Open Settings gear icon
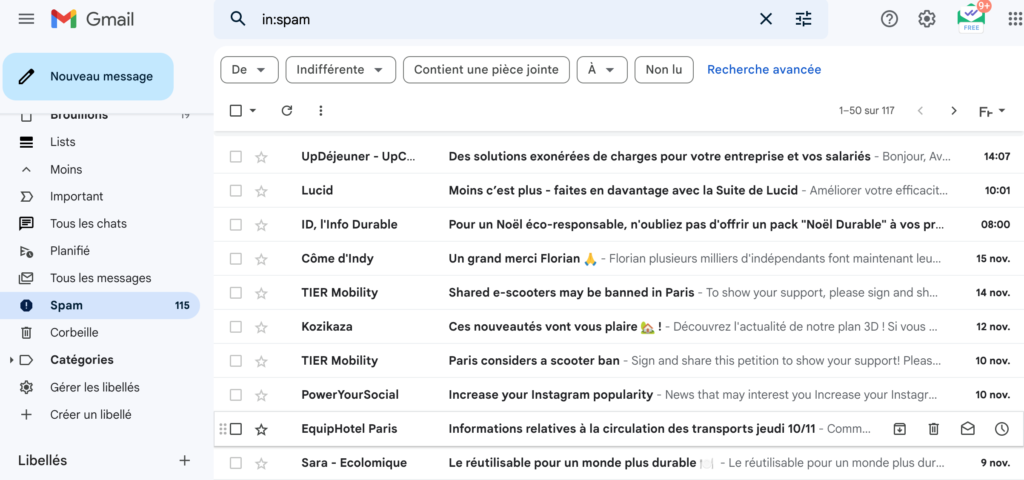Screen dimensions: 1024x480 [927, 19]
